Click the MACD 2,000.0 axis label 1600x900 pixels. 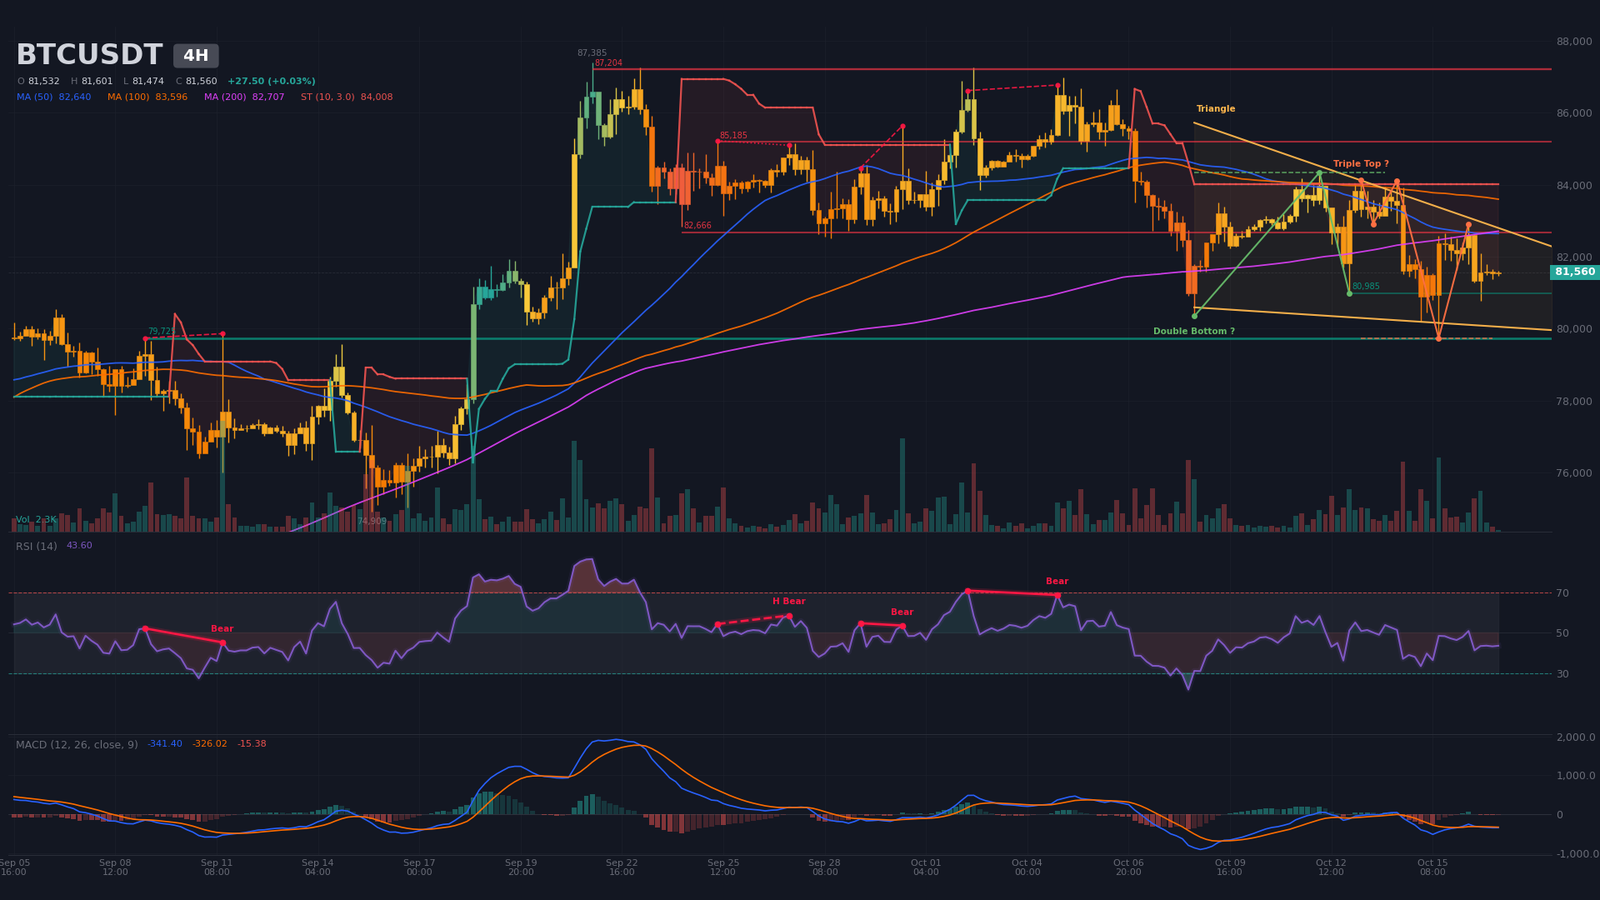point(1576,738)
